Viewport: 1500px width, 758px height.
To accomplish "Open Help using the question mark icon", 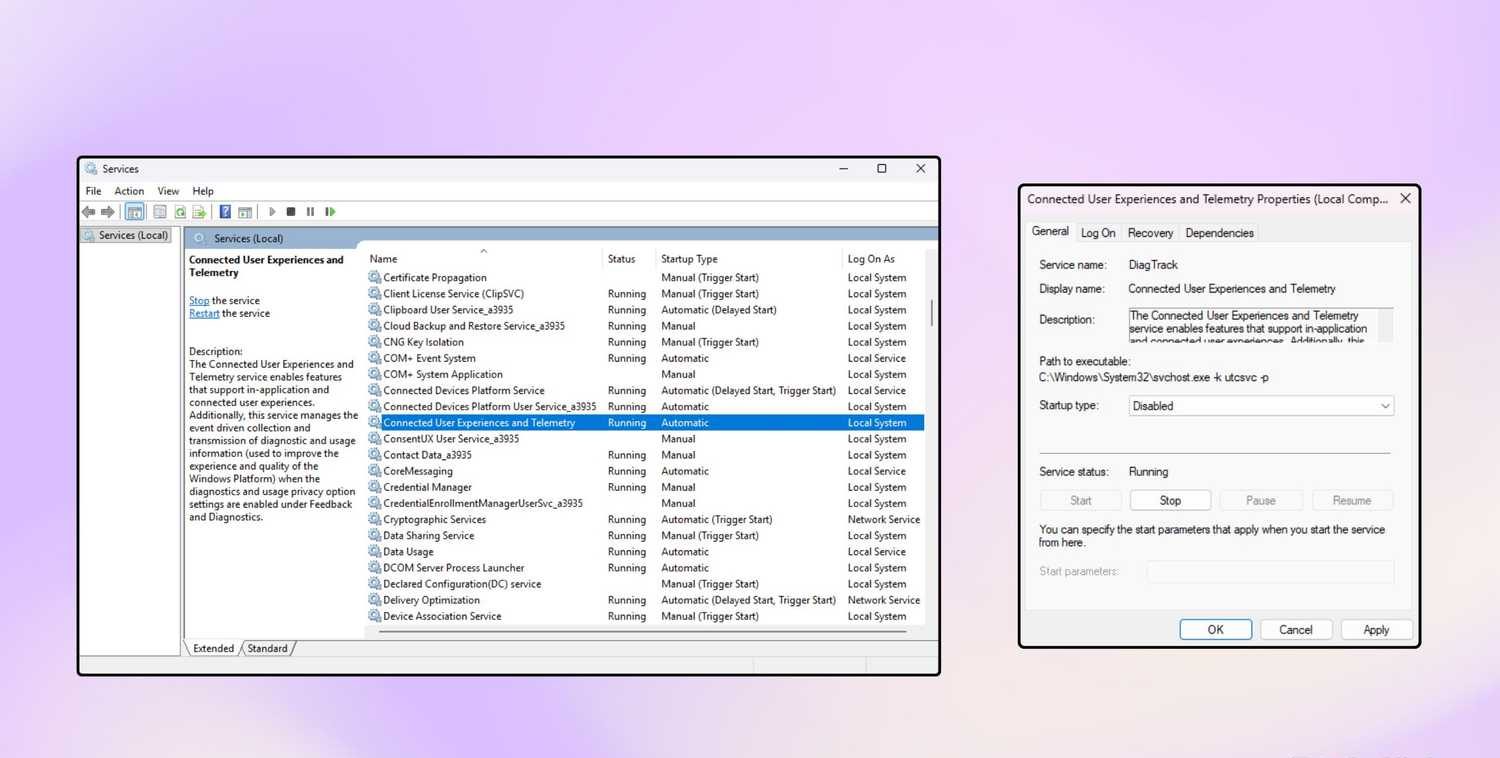I will (225, 211).
